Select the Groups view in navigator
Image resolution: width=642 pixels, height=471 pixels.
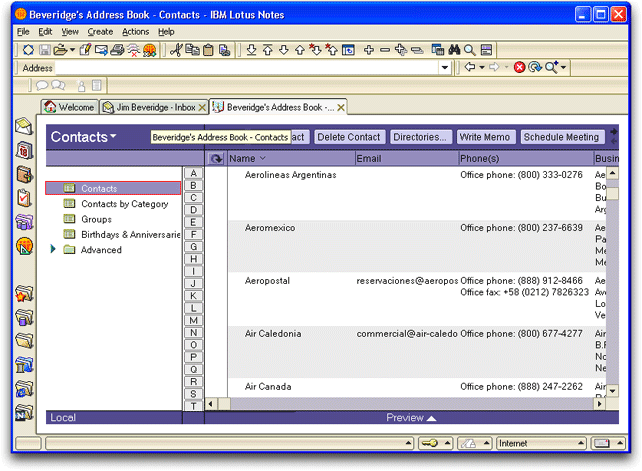[x=96, y=219]
